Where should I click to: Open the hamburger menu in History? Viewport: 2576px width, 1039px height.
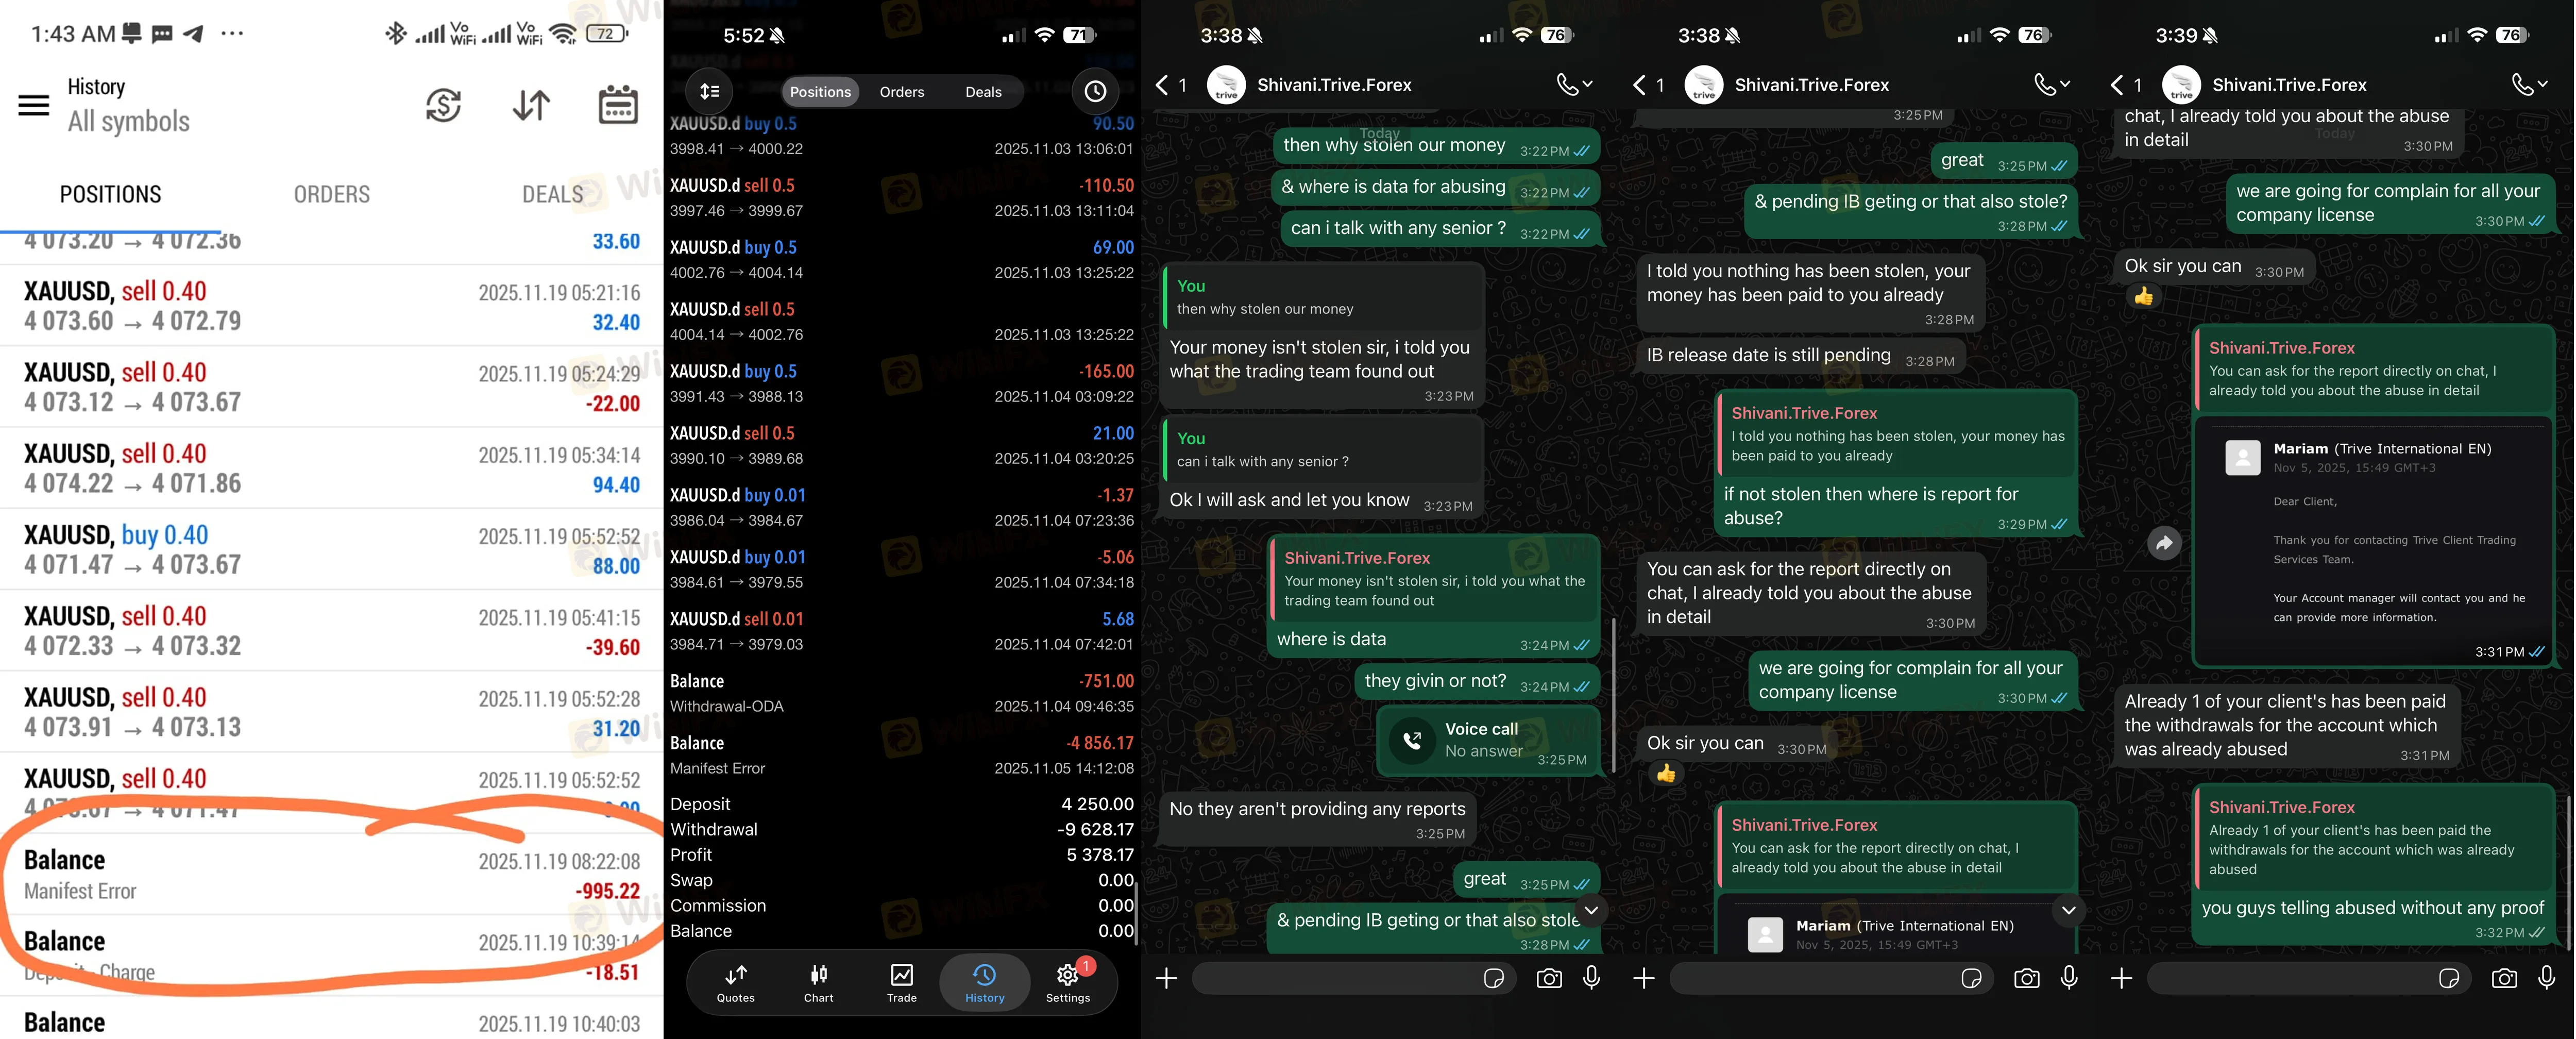pyautogui.click(x=33, y=105)
